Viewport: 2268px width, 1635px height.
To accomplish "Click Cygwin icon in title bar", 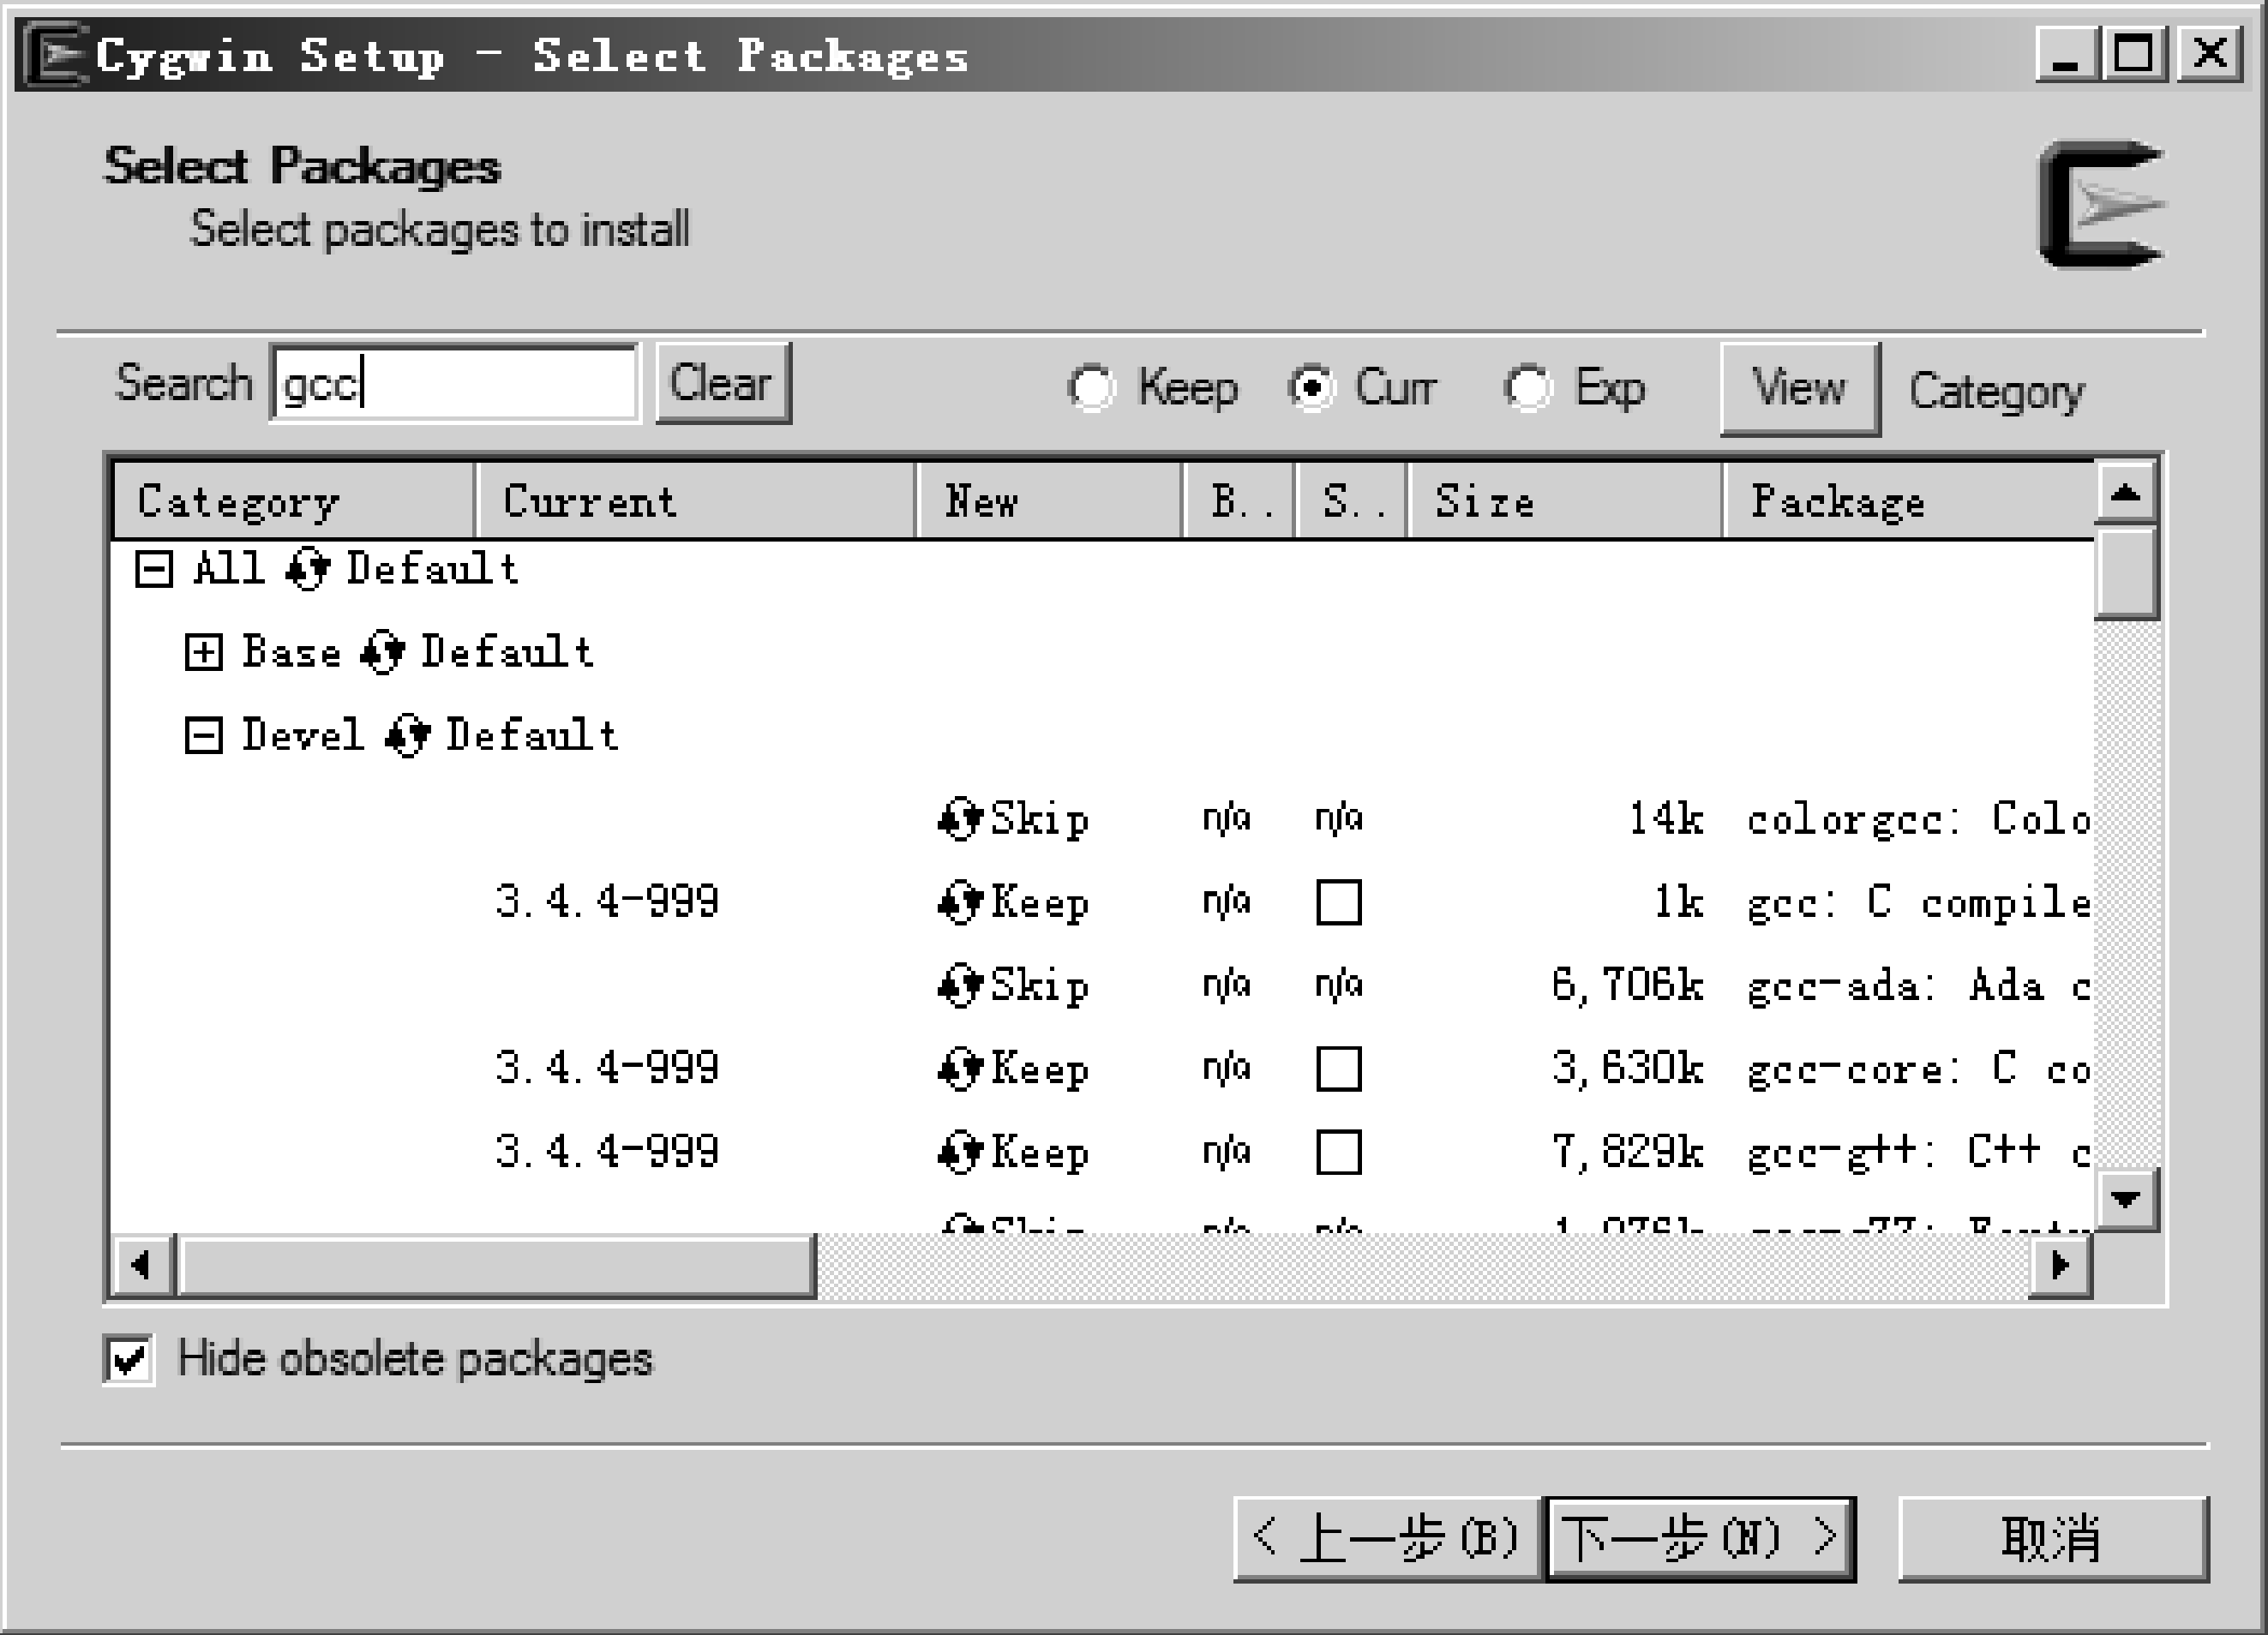I will [55, 56].
